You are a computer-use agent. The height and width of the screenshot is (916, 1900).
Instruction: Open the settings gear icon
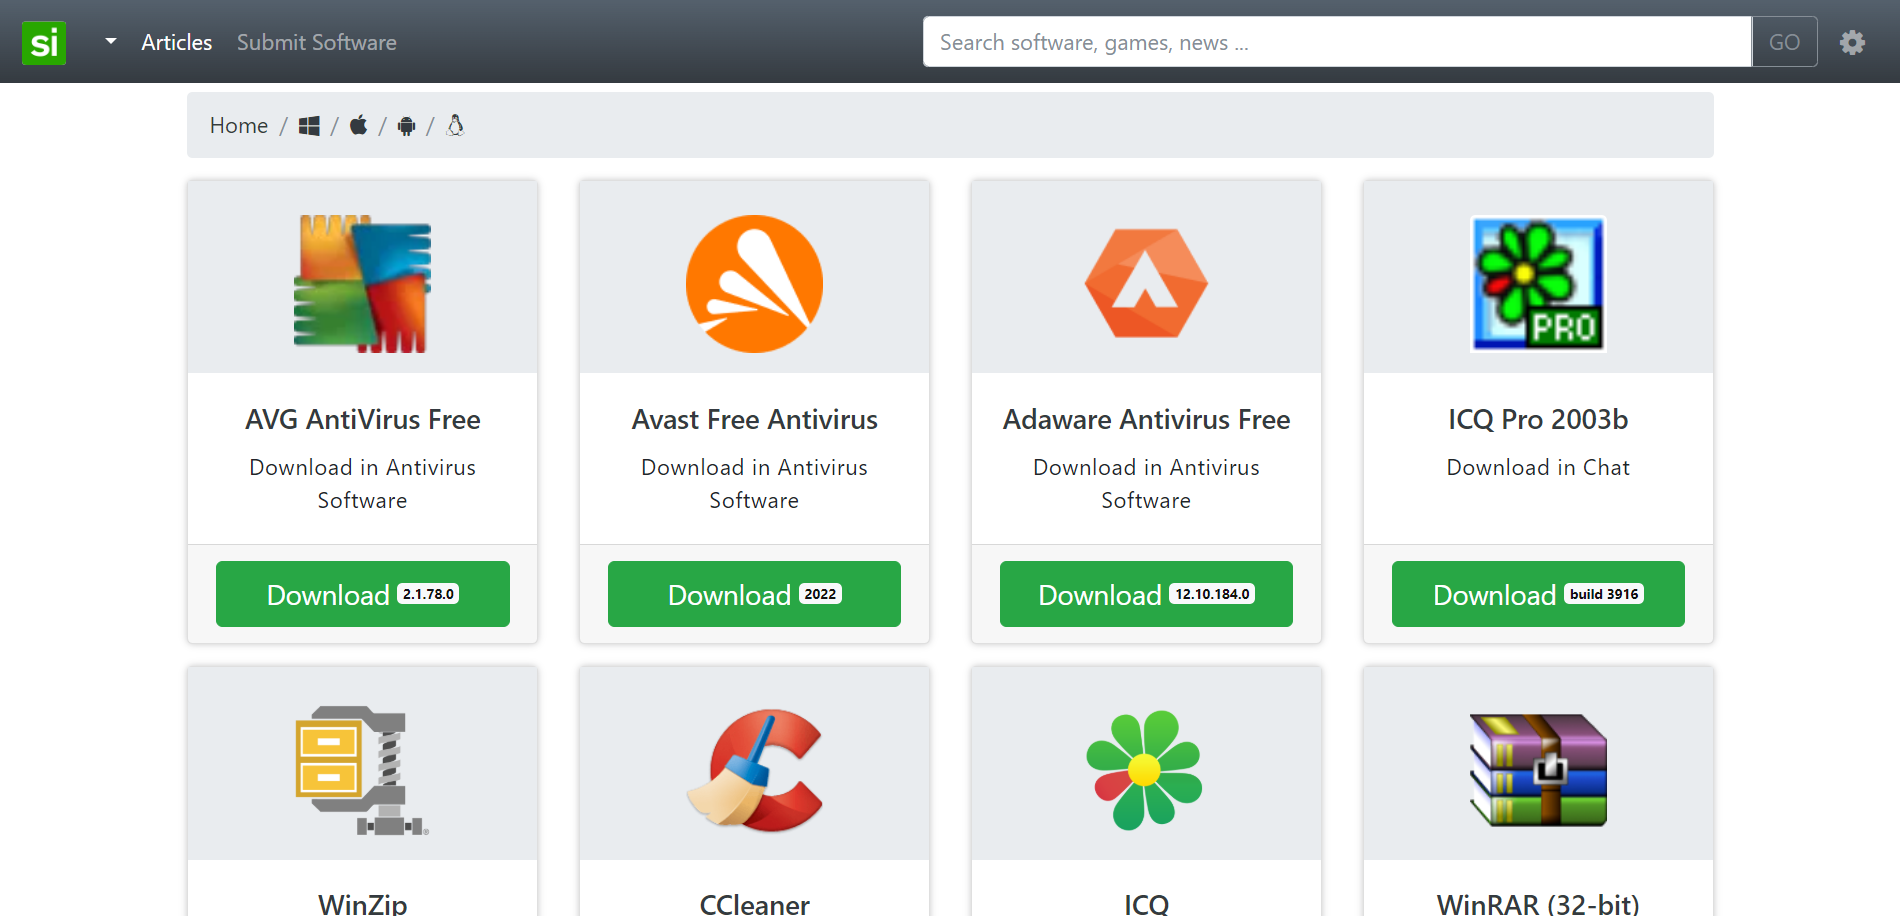tap(1852, 42)
